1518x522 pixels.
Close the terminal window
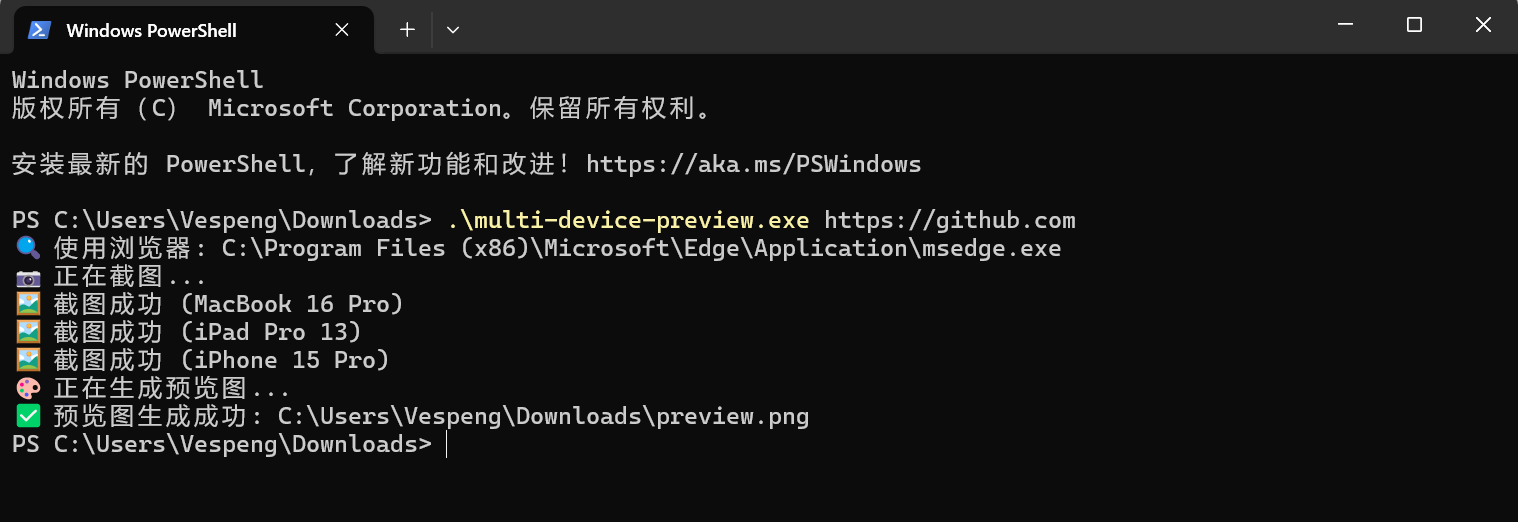pos(1482,25)
